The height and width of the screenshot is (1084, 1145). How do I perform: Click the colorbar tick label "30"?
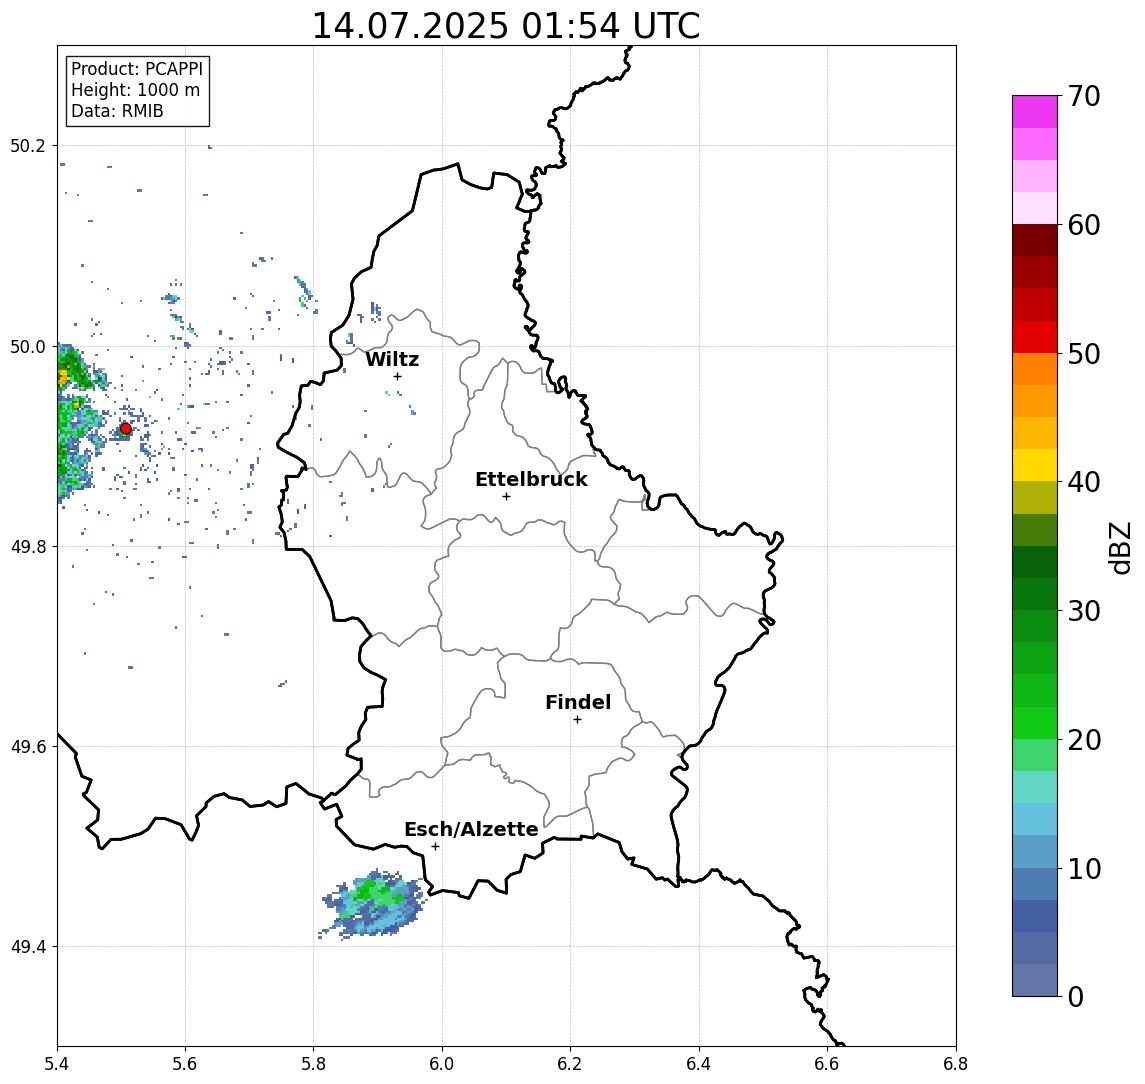point(1084,611)
